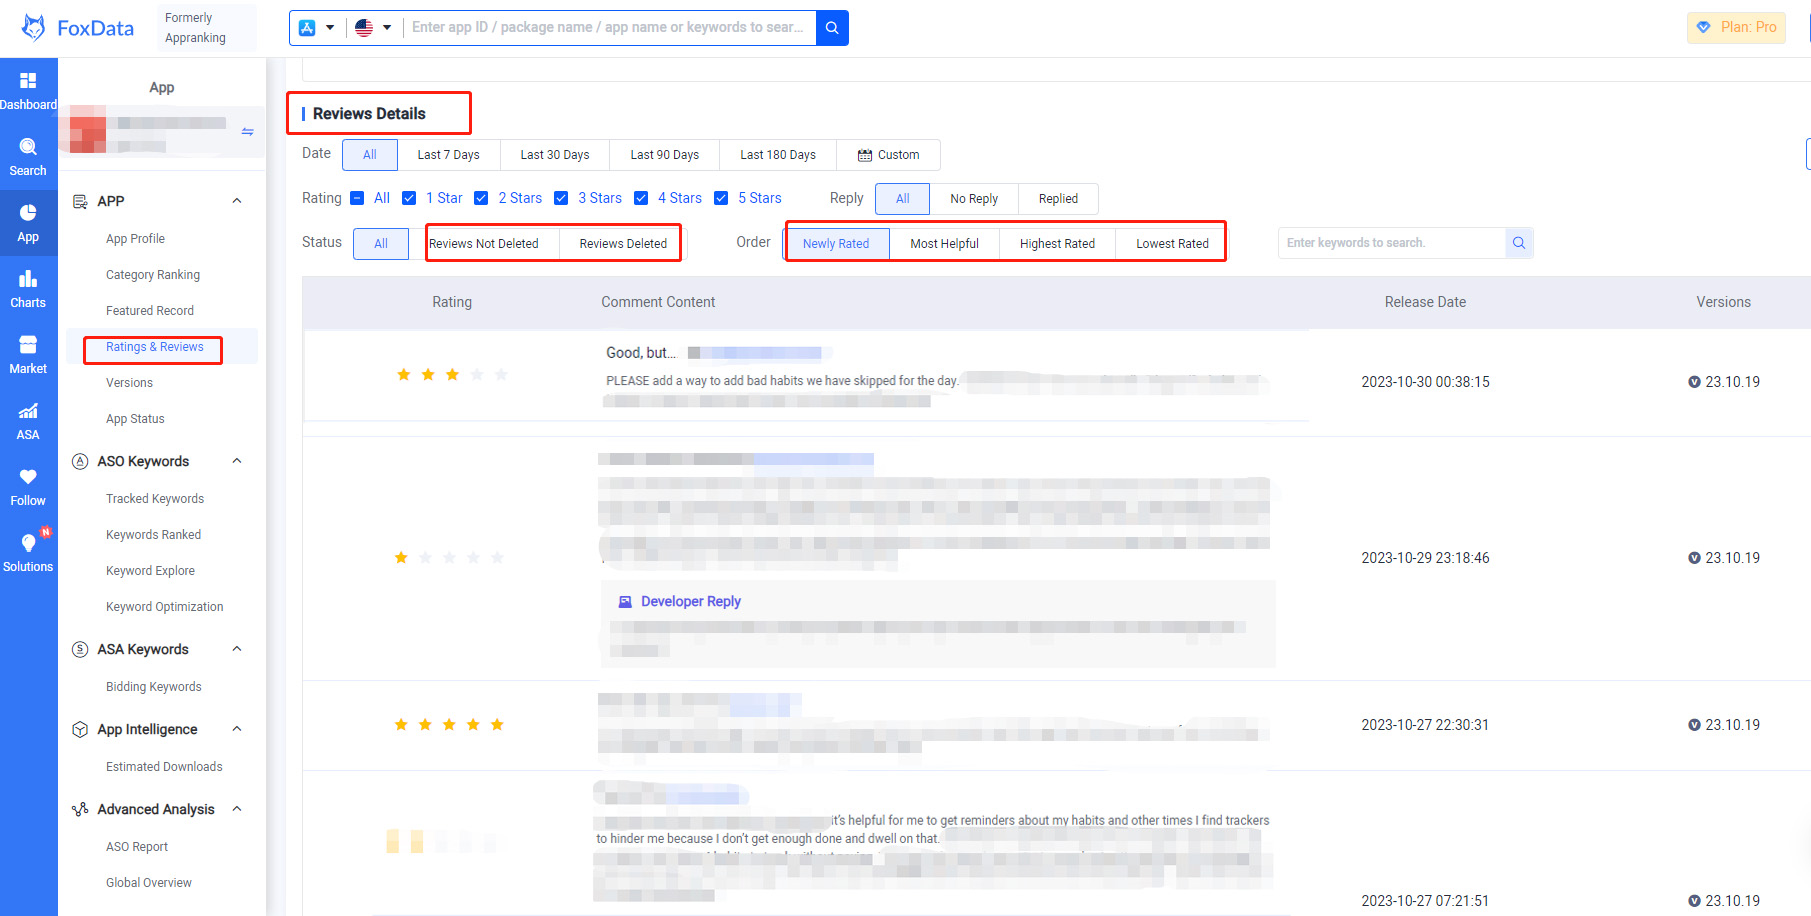
Task: Open Estimated Downloads page
Action: [x=164, y=767]
